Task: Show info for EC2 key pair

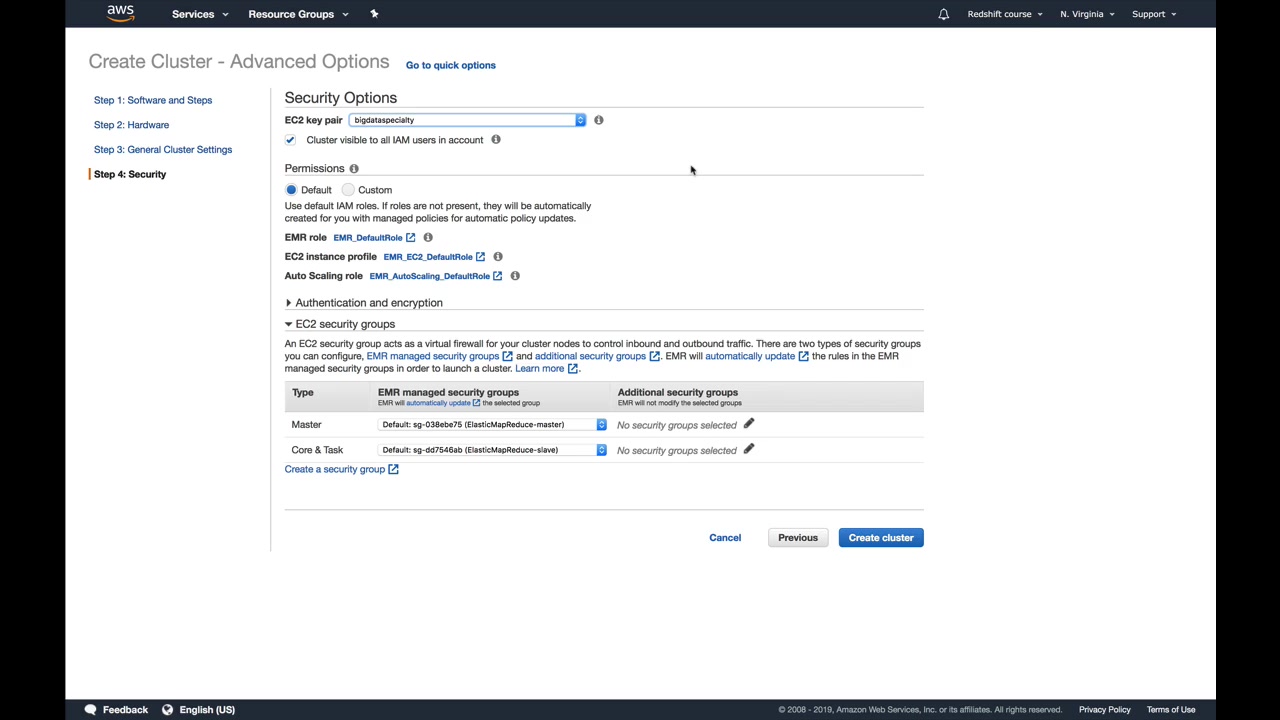Action: click(x=599, y=120)
